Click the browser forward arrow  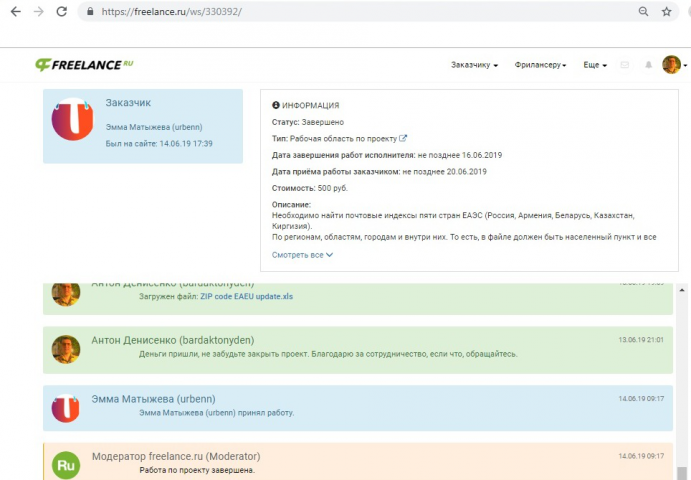pyautogui.click(x=39, y=12)
